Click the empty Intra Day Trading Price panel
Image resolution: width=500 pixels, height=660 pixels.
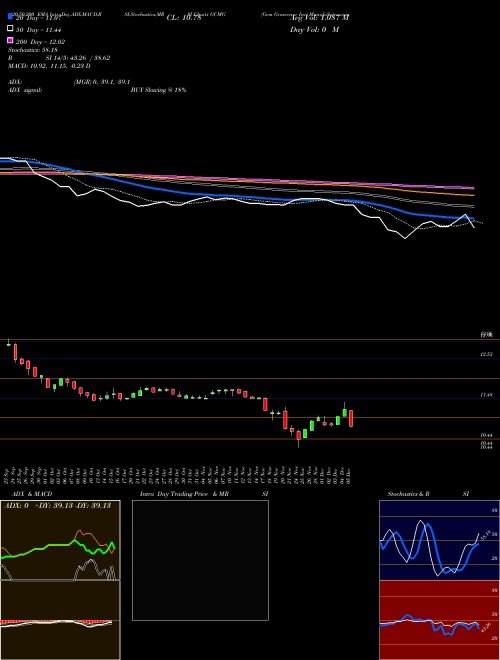[x=200, y=560]
